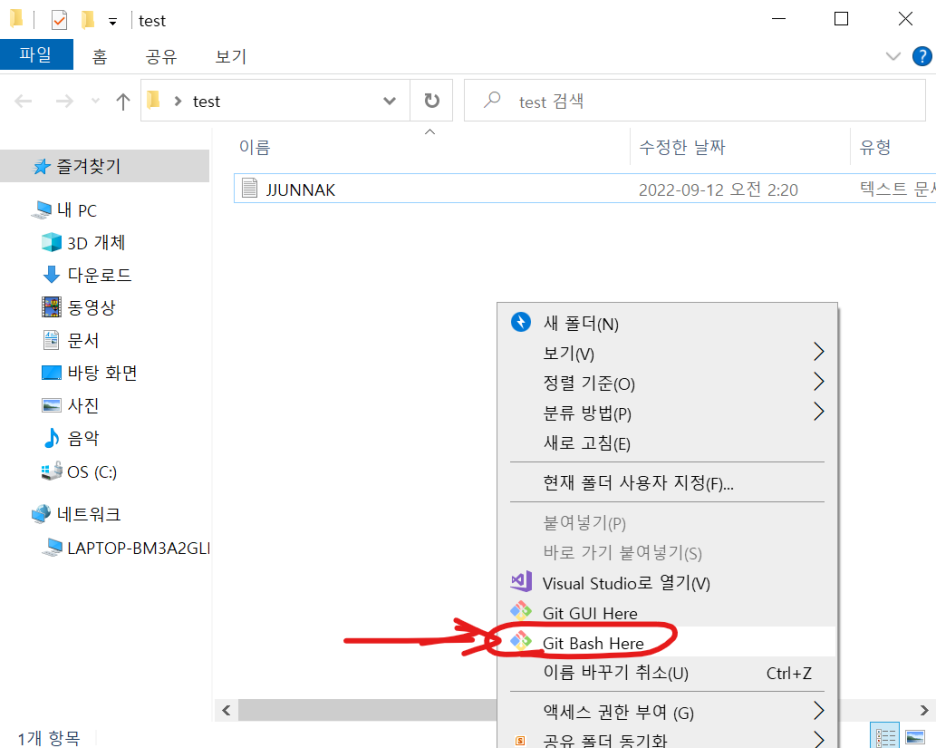Open the quick access toolbar customize dropdown

click(112, 22)
